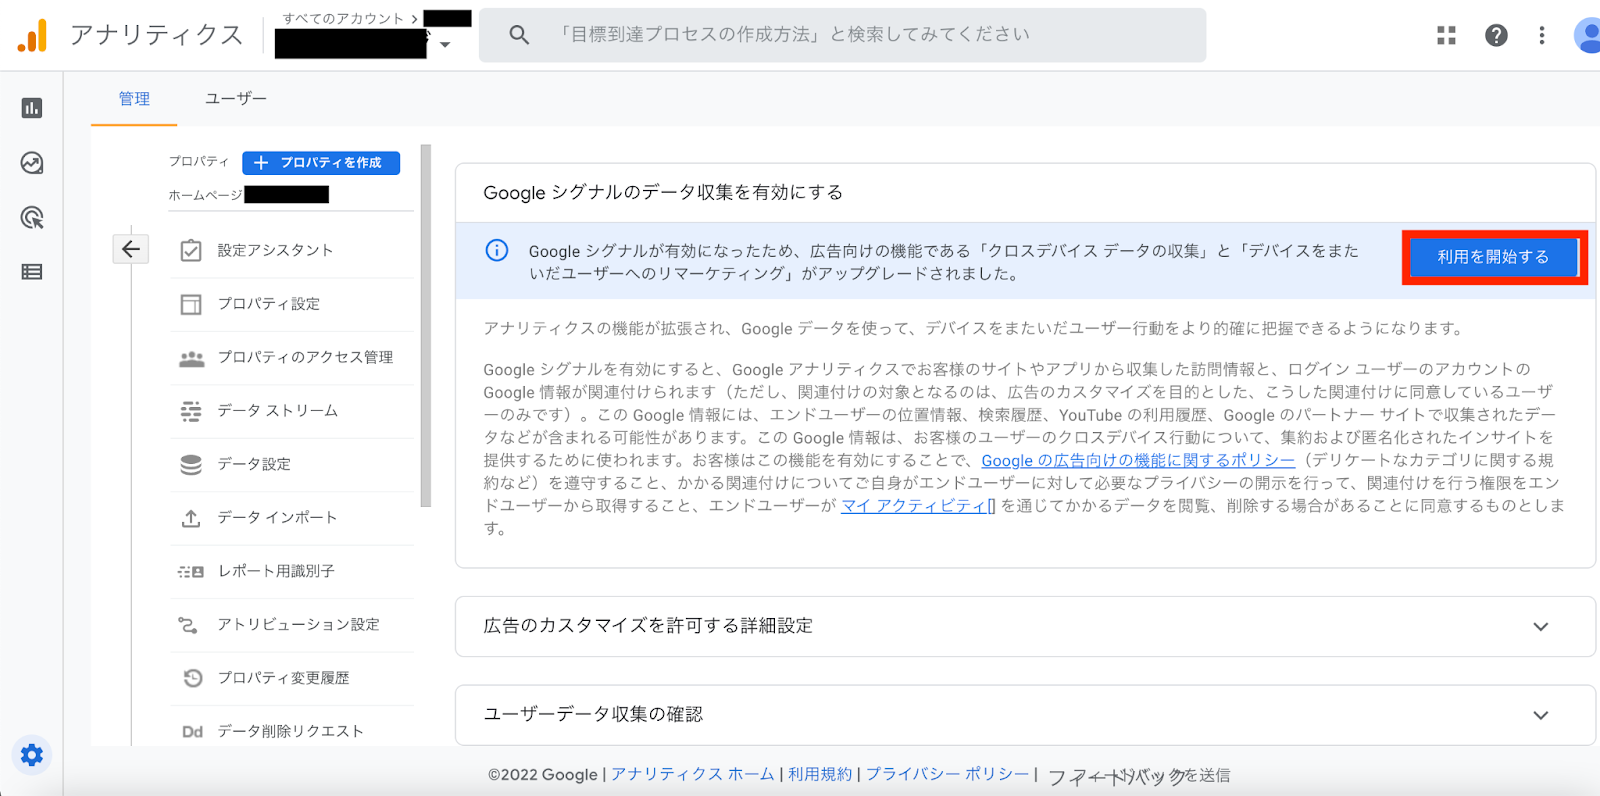Open データ削除リクエスト menu item
This screenshot has width=1600, height=796.
pyautogui.click(x=291, y=731)
